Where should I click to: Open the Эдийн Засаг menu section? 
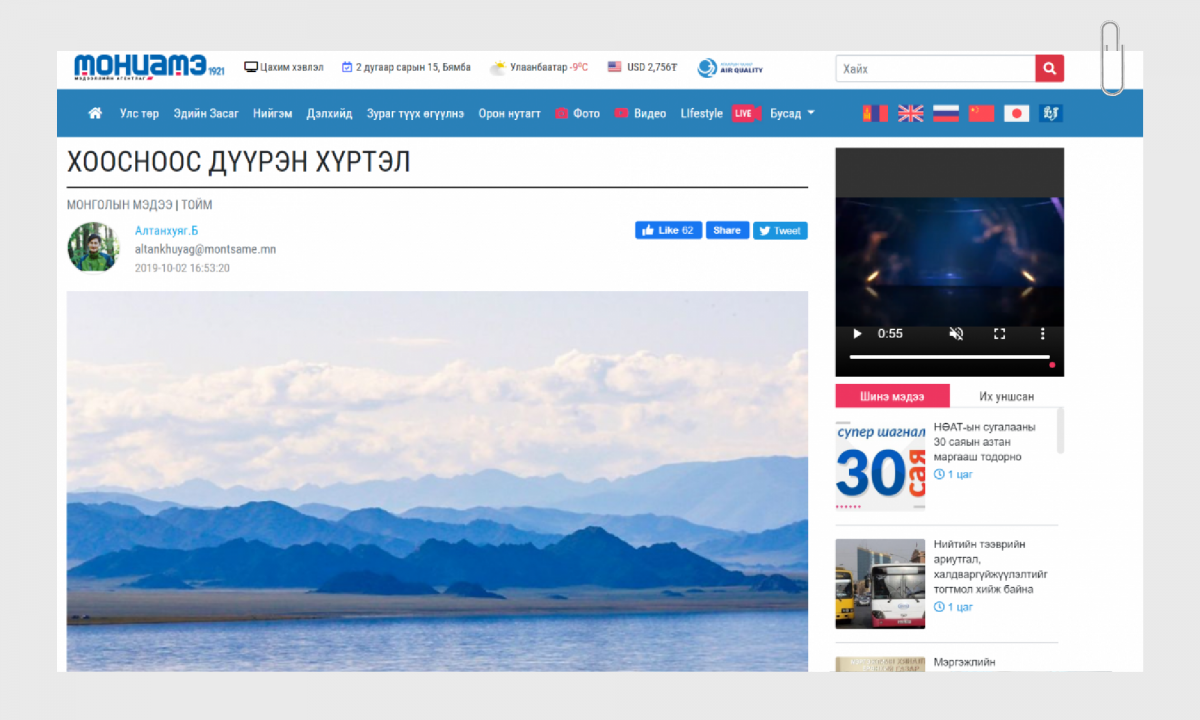[x=206, y=113]
